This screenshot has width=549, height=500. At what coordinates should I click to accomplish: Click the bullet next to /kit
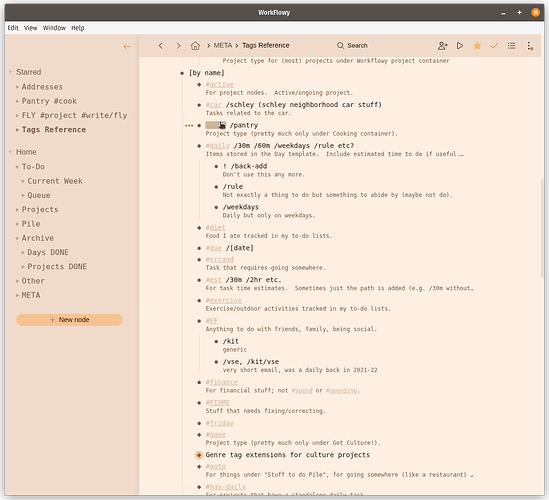(x=216, y=341)
